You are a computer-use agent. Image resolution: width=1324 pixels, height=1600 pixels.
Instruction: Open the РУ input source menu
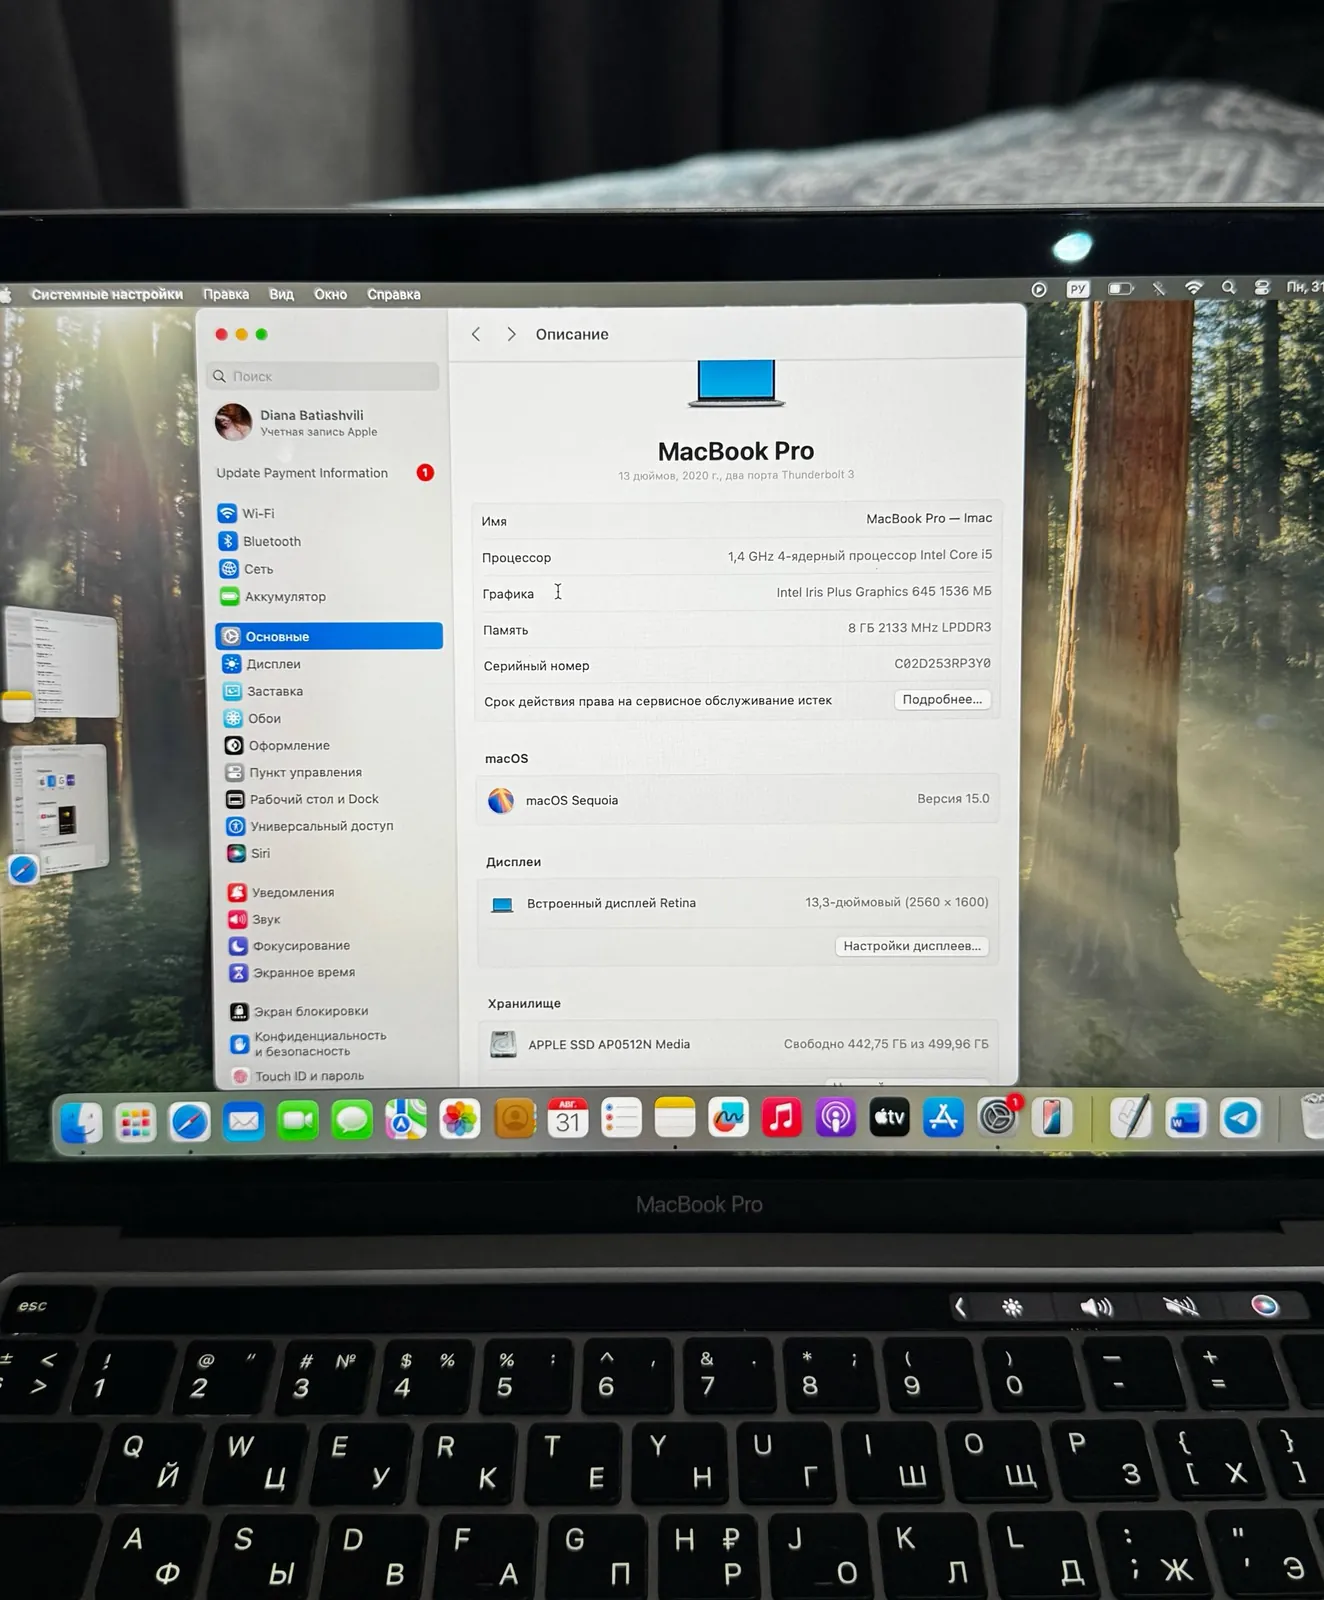1077,288
